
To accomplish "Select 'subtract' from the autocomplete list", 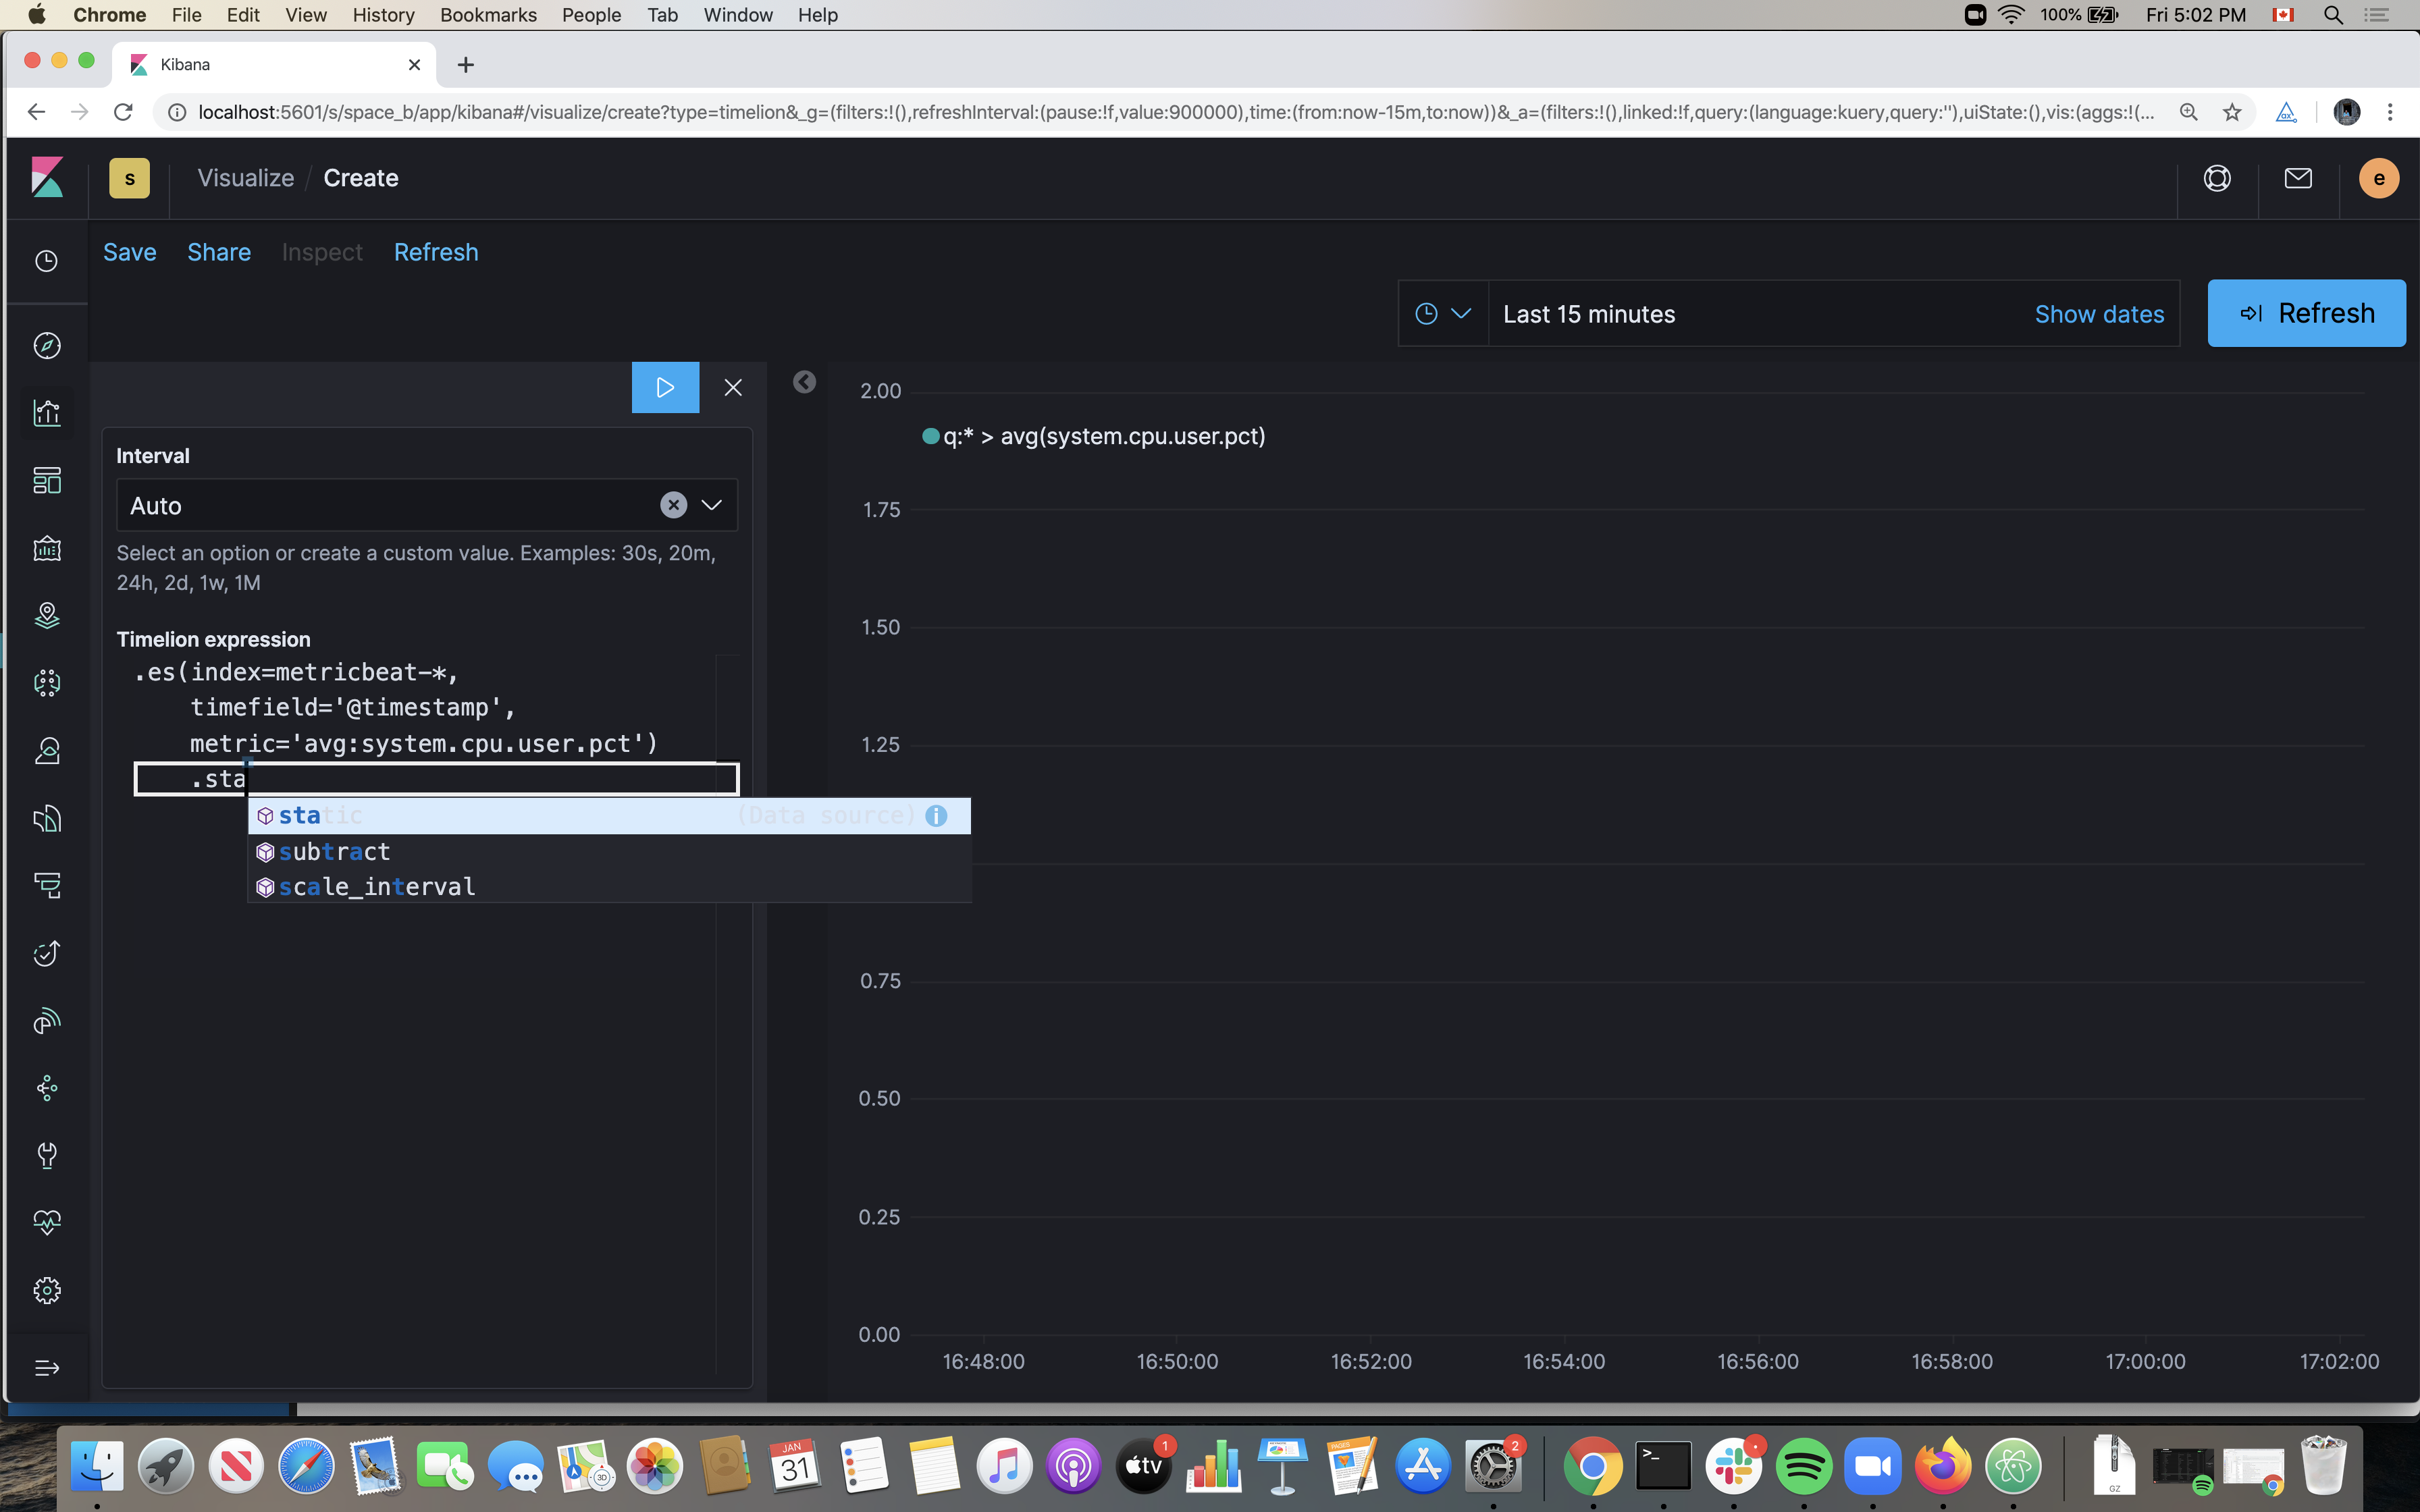I will (335, 851).
